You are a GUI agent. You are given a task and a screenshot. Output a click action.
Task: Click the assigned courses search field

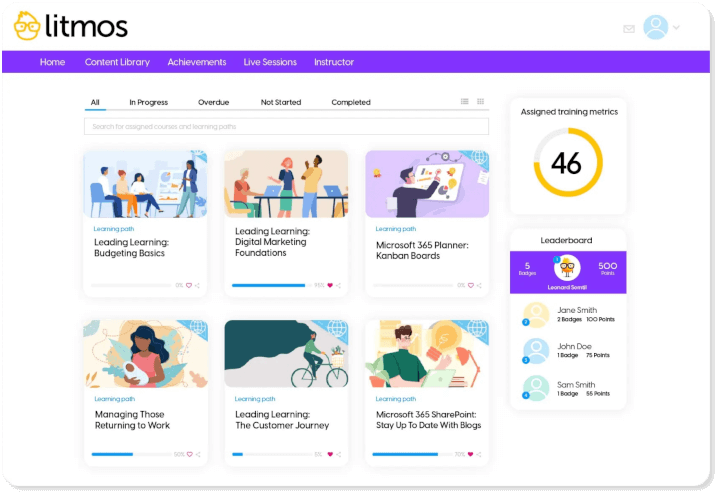[286, 126]
